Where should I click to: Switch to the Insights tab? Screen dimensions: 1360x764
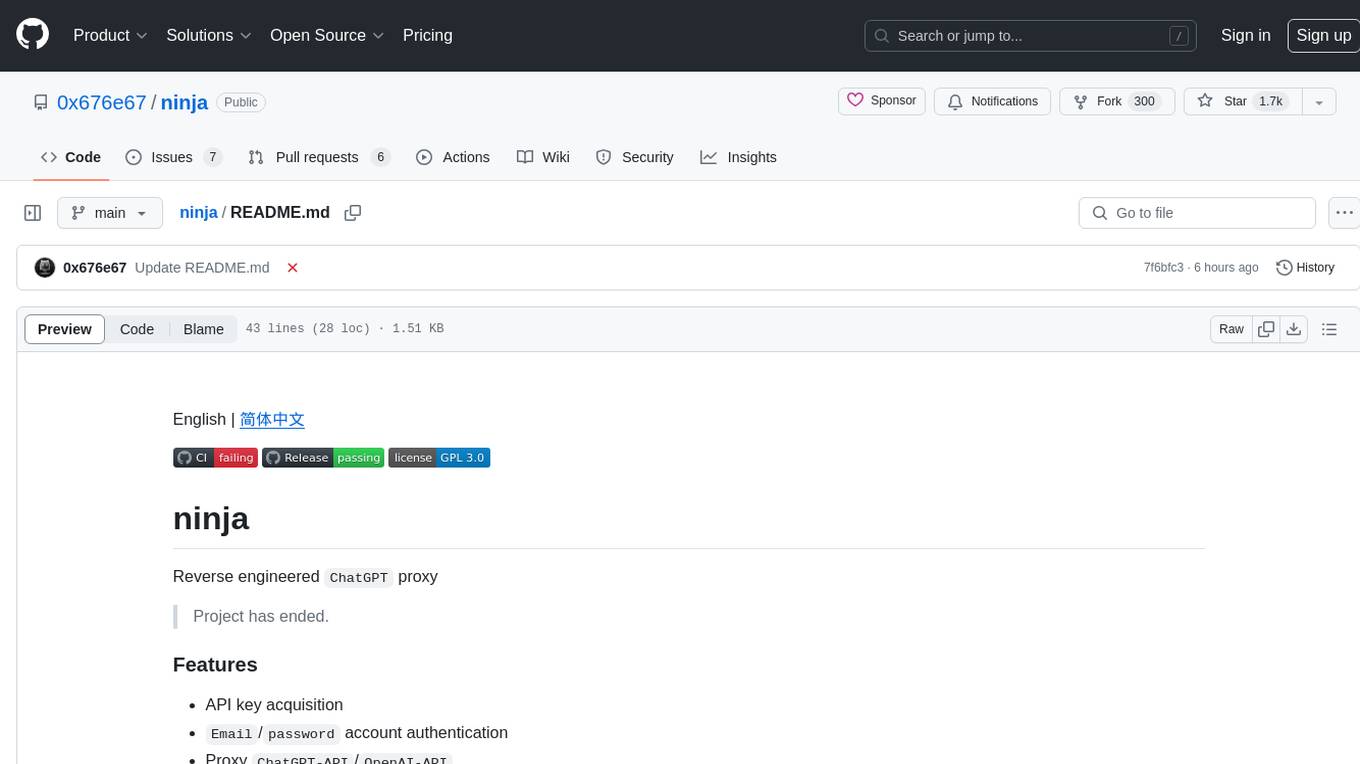[x=738, y=157]
